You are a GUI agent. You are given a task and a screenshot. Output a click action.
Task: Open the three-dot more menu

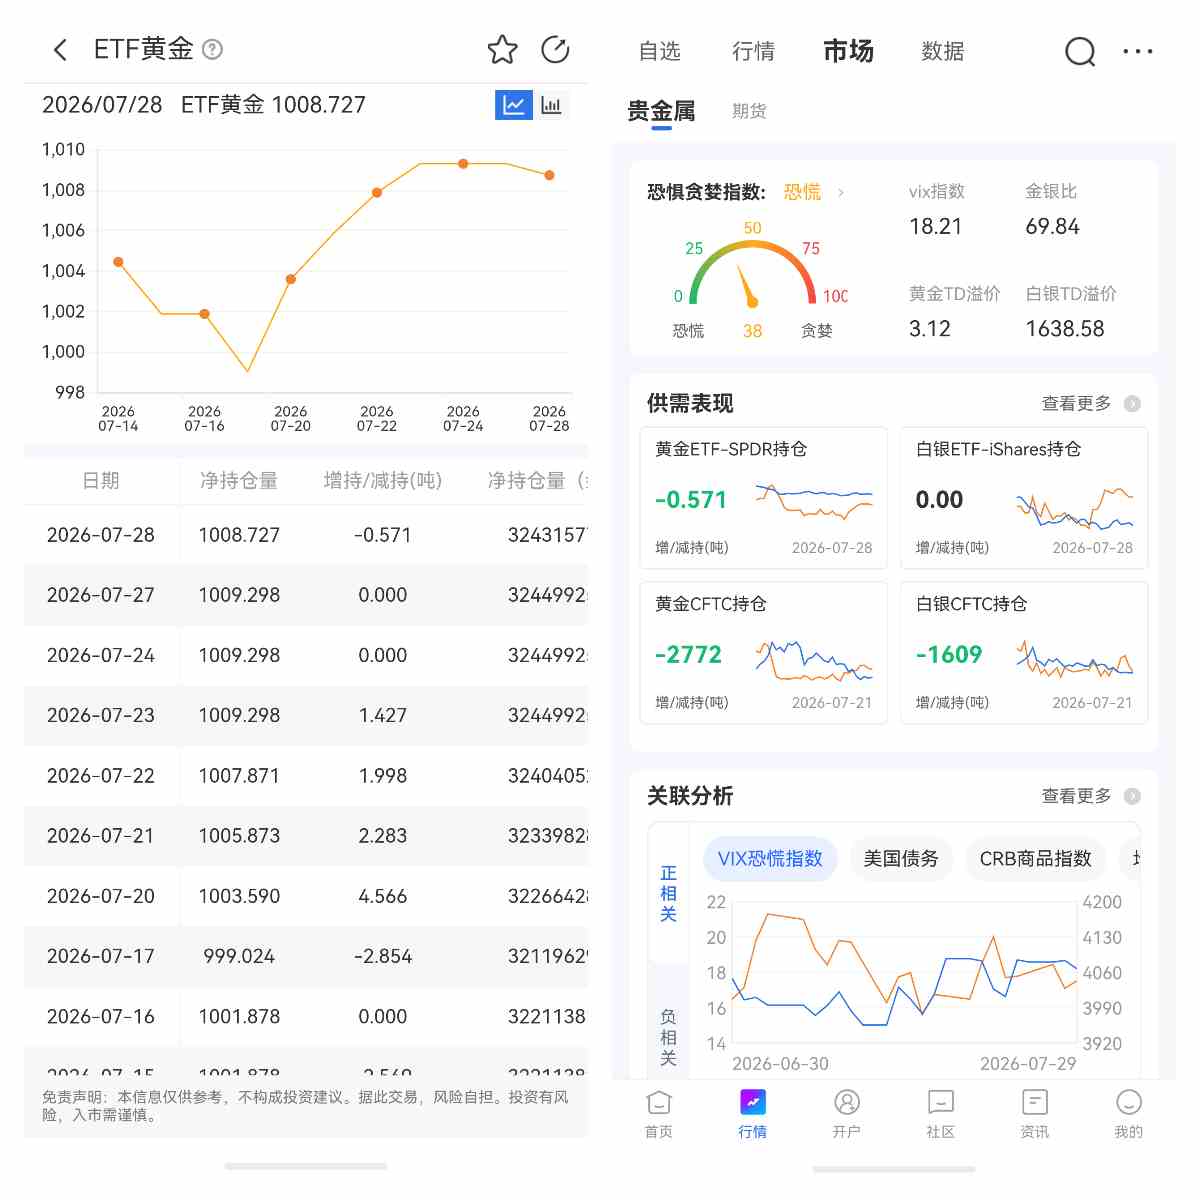1138,51
